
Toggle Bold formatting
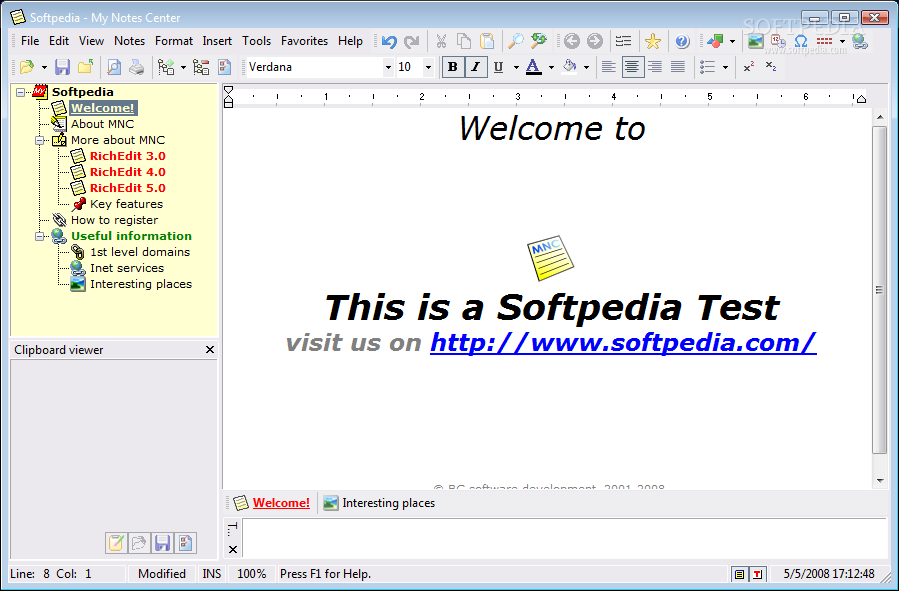pyautogui.click(x=453, y=67)
